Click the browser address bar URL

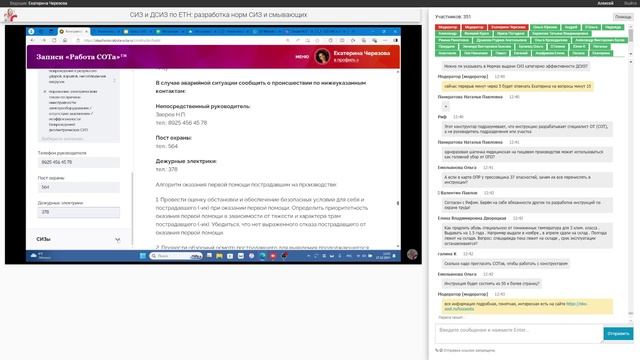point(122,40)
